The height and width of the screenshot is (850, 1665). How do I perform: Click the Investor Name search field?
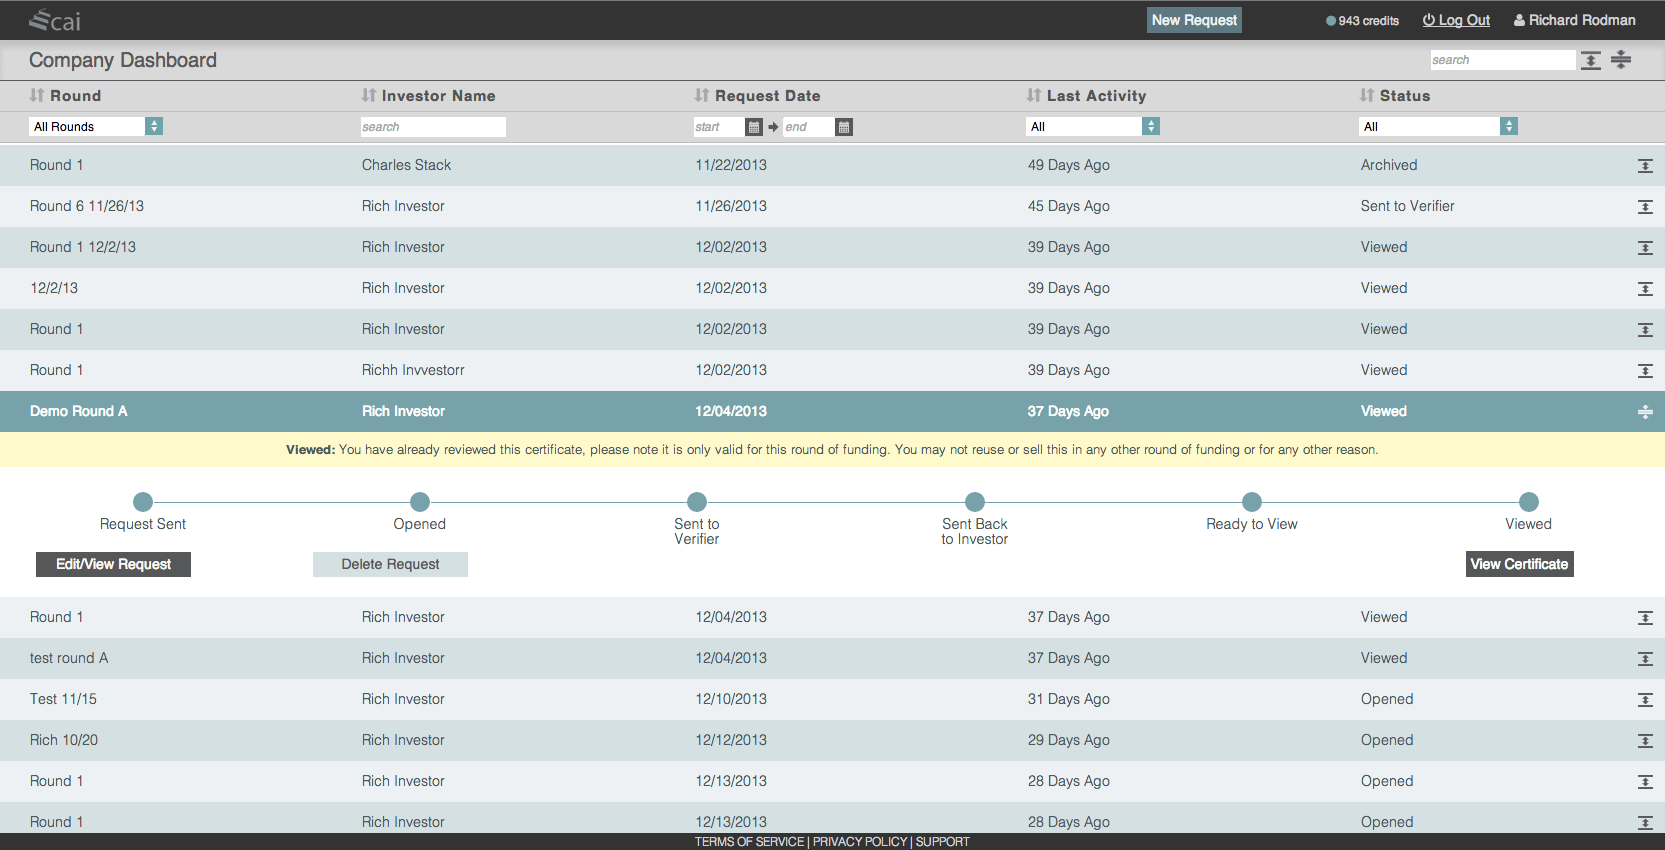coord(433,127)
